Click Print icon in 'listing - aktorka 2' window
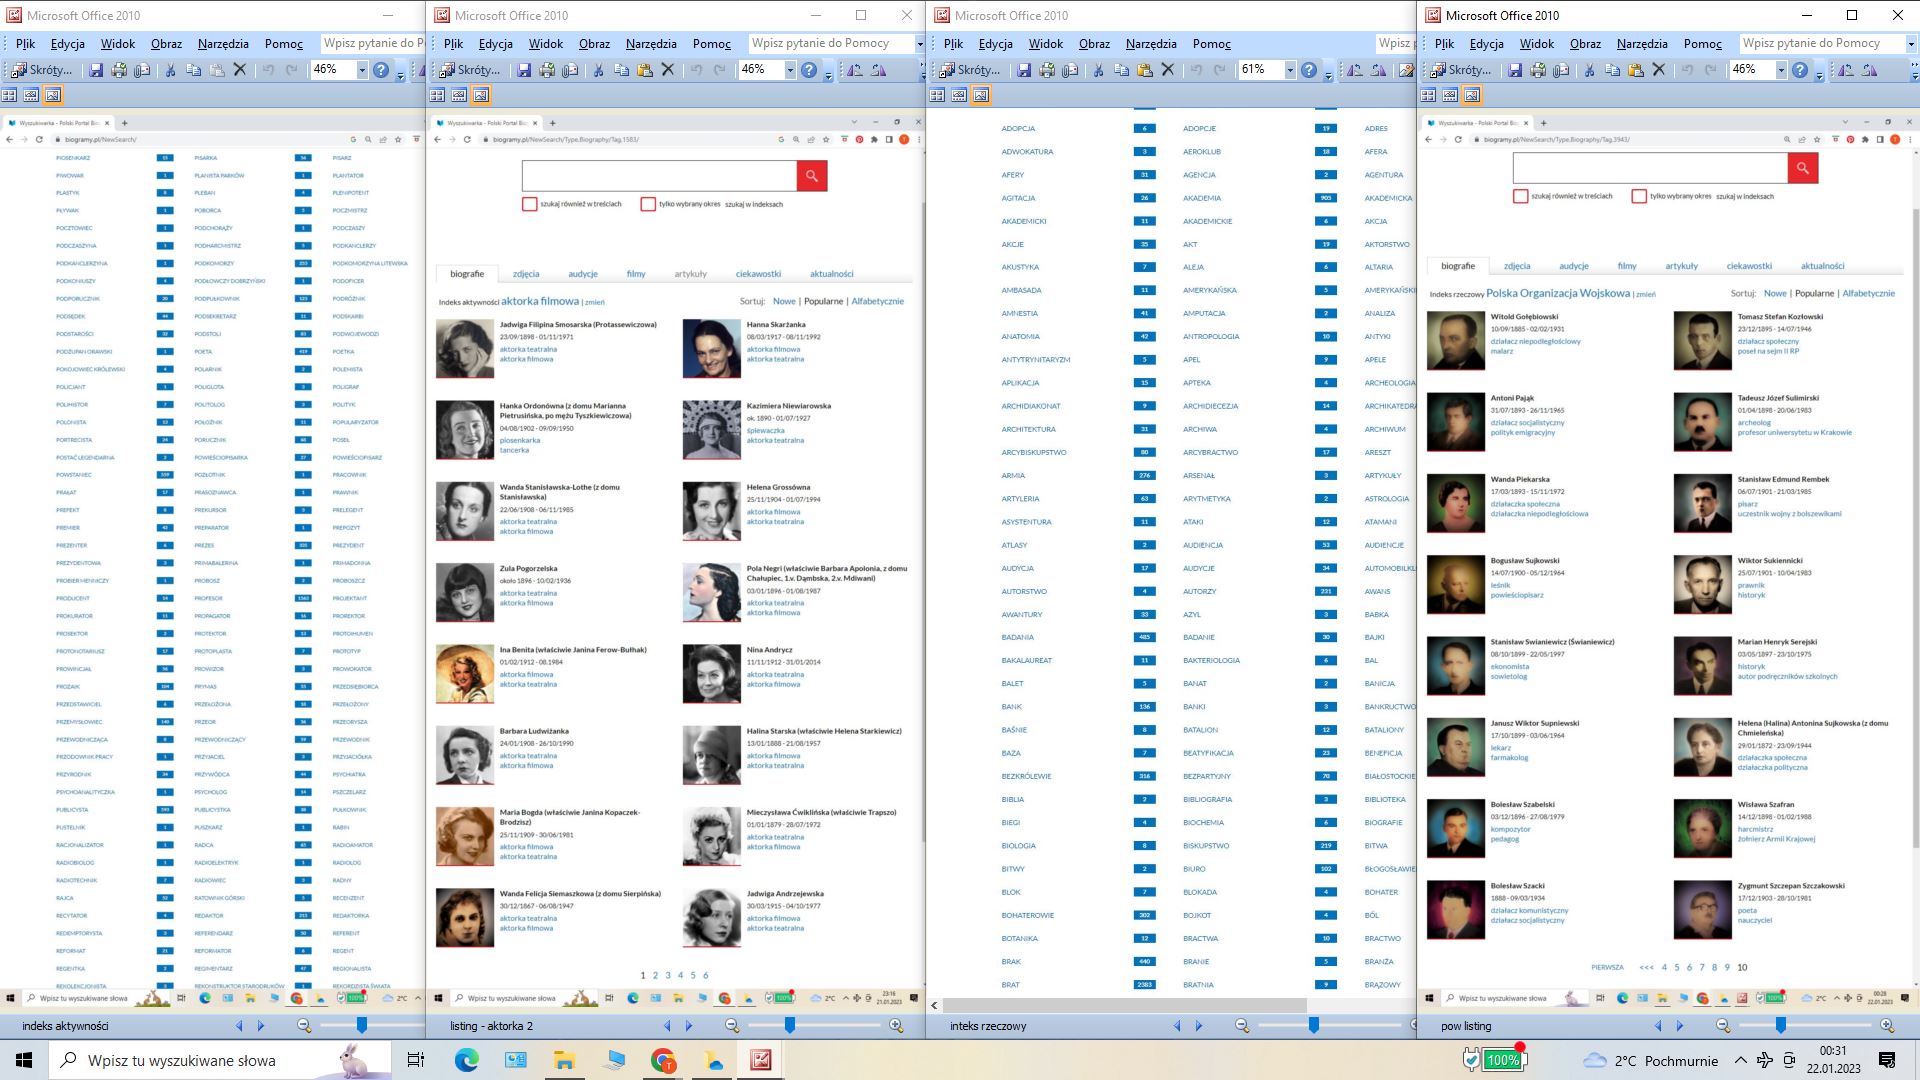This screenshot has height=1080, width=1920. pos(547,70)
